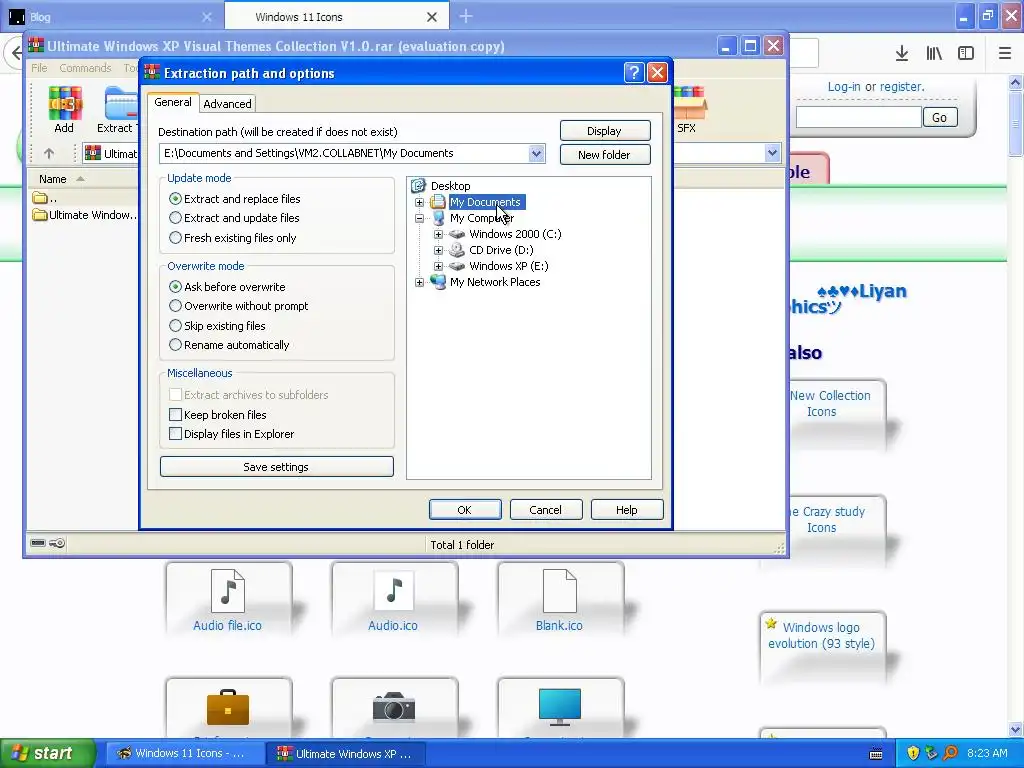Image resolution: width=1024 pixels, height=768 pixels.
Task: Click the magnifier tray icon
Action: (x=951, y=753)
